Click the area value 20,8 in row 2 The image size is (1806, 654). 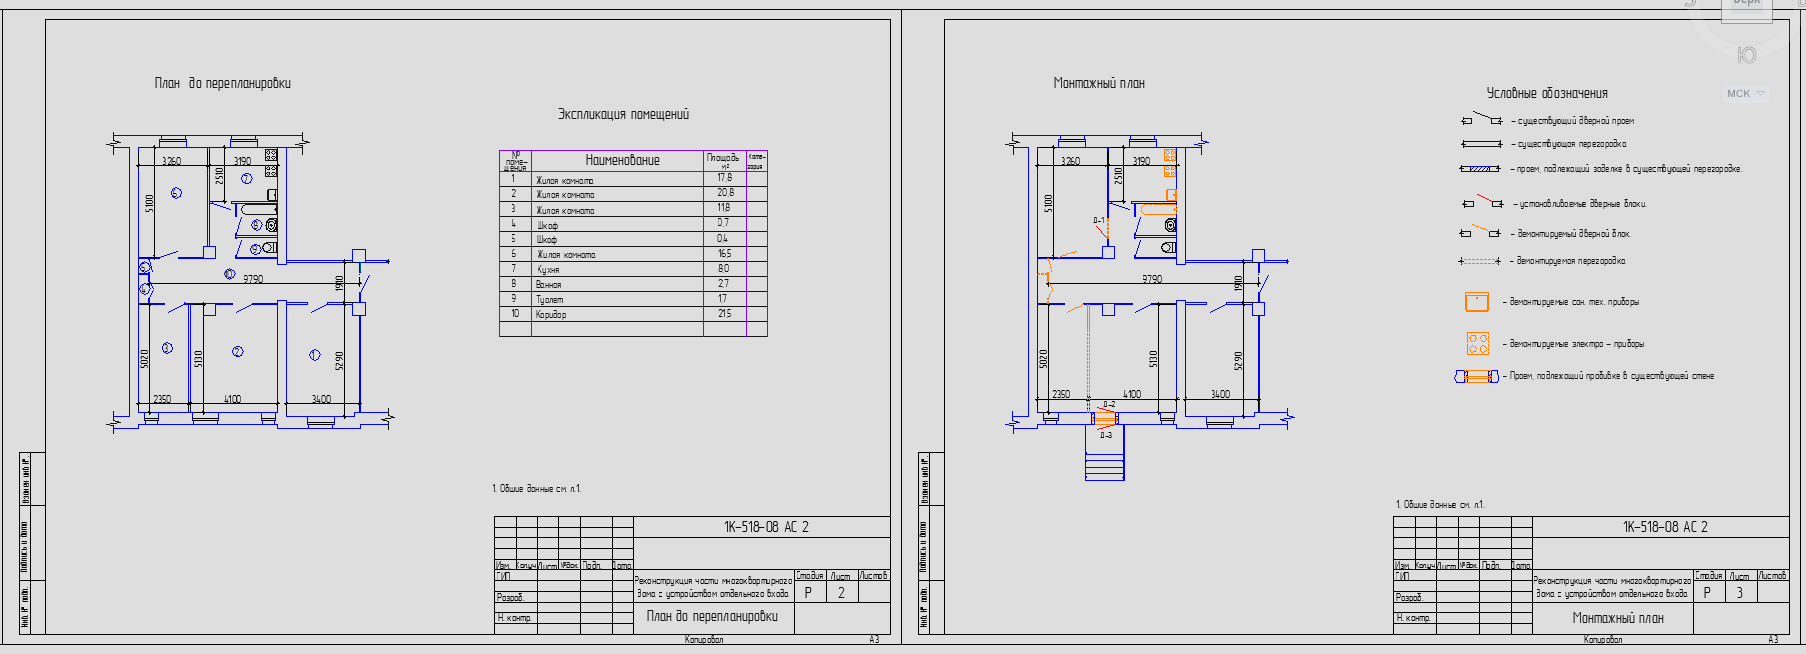pos(725,193)
